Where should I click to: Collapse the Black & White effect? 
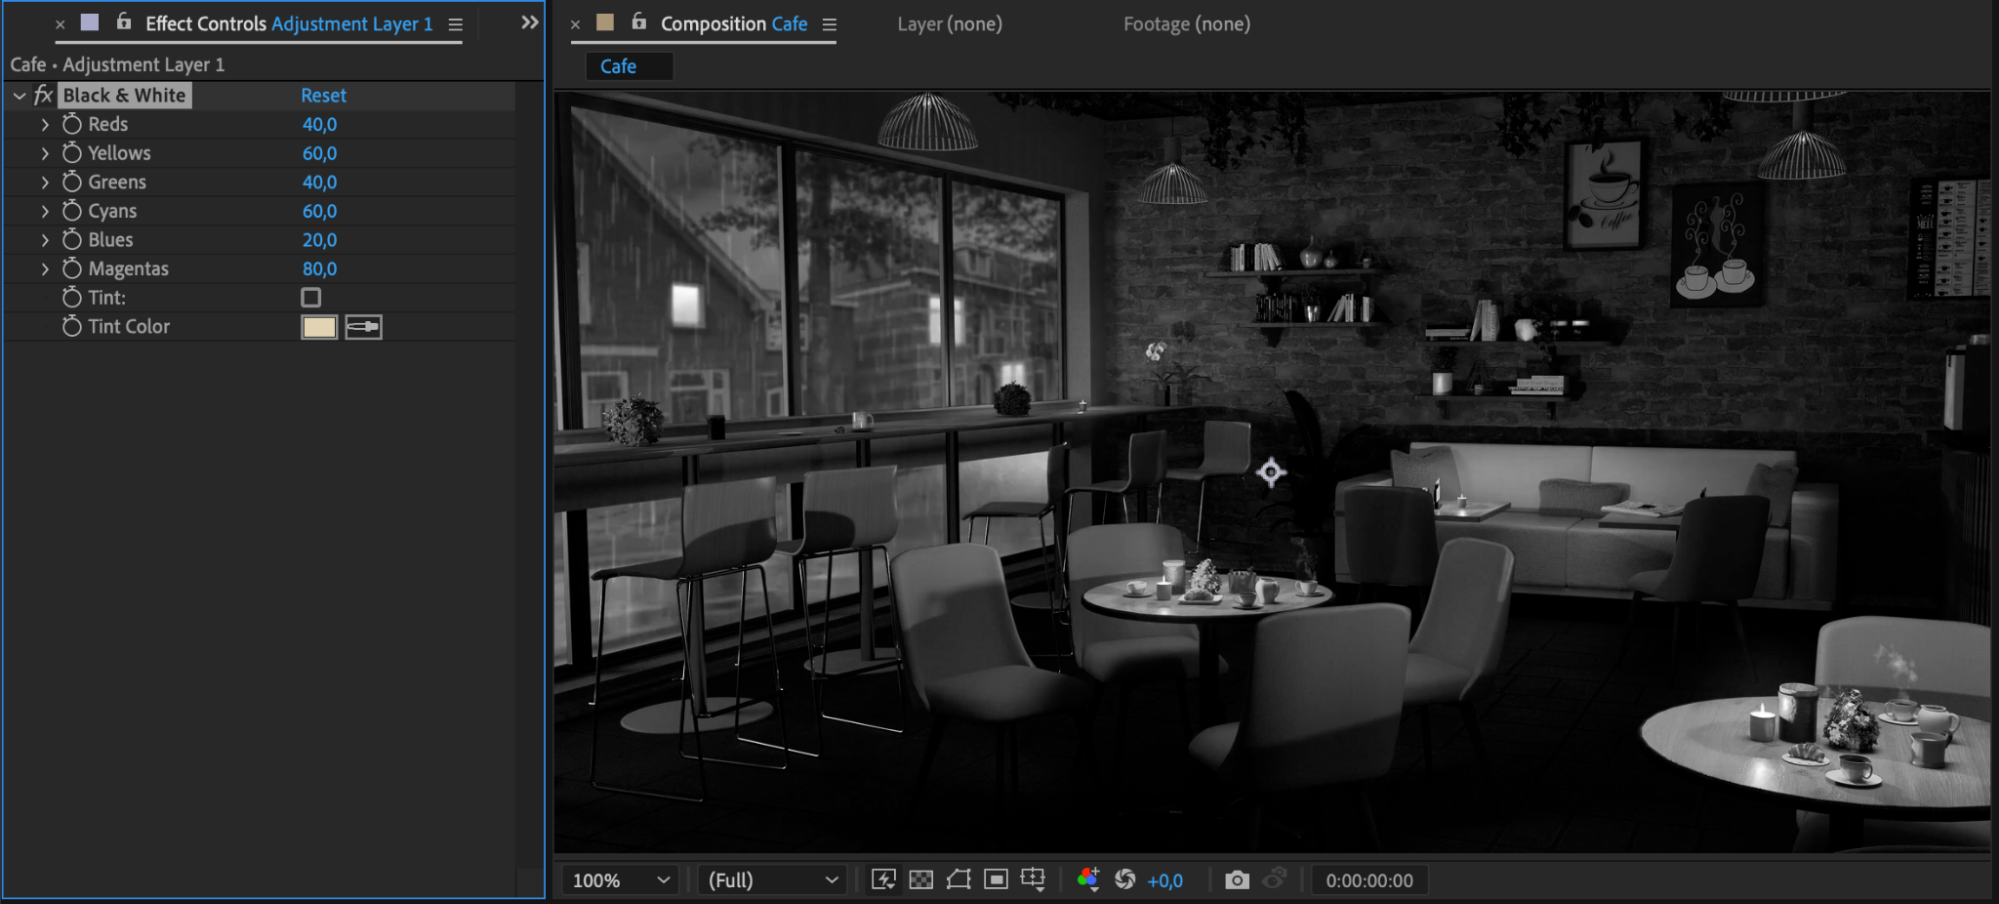[x=19, y=96]
